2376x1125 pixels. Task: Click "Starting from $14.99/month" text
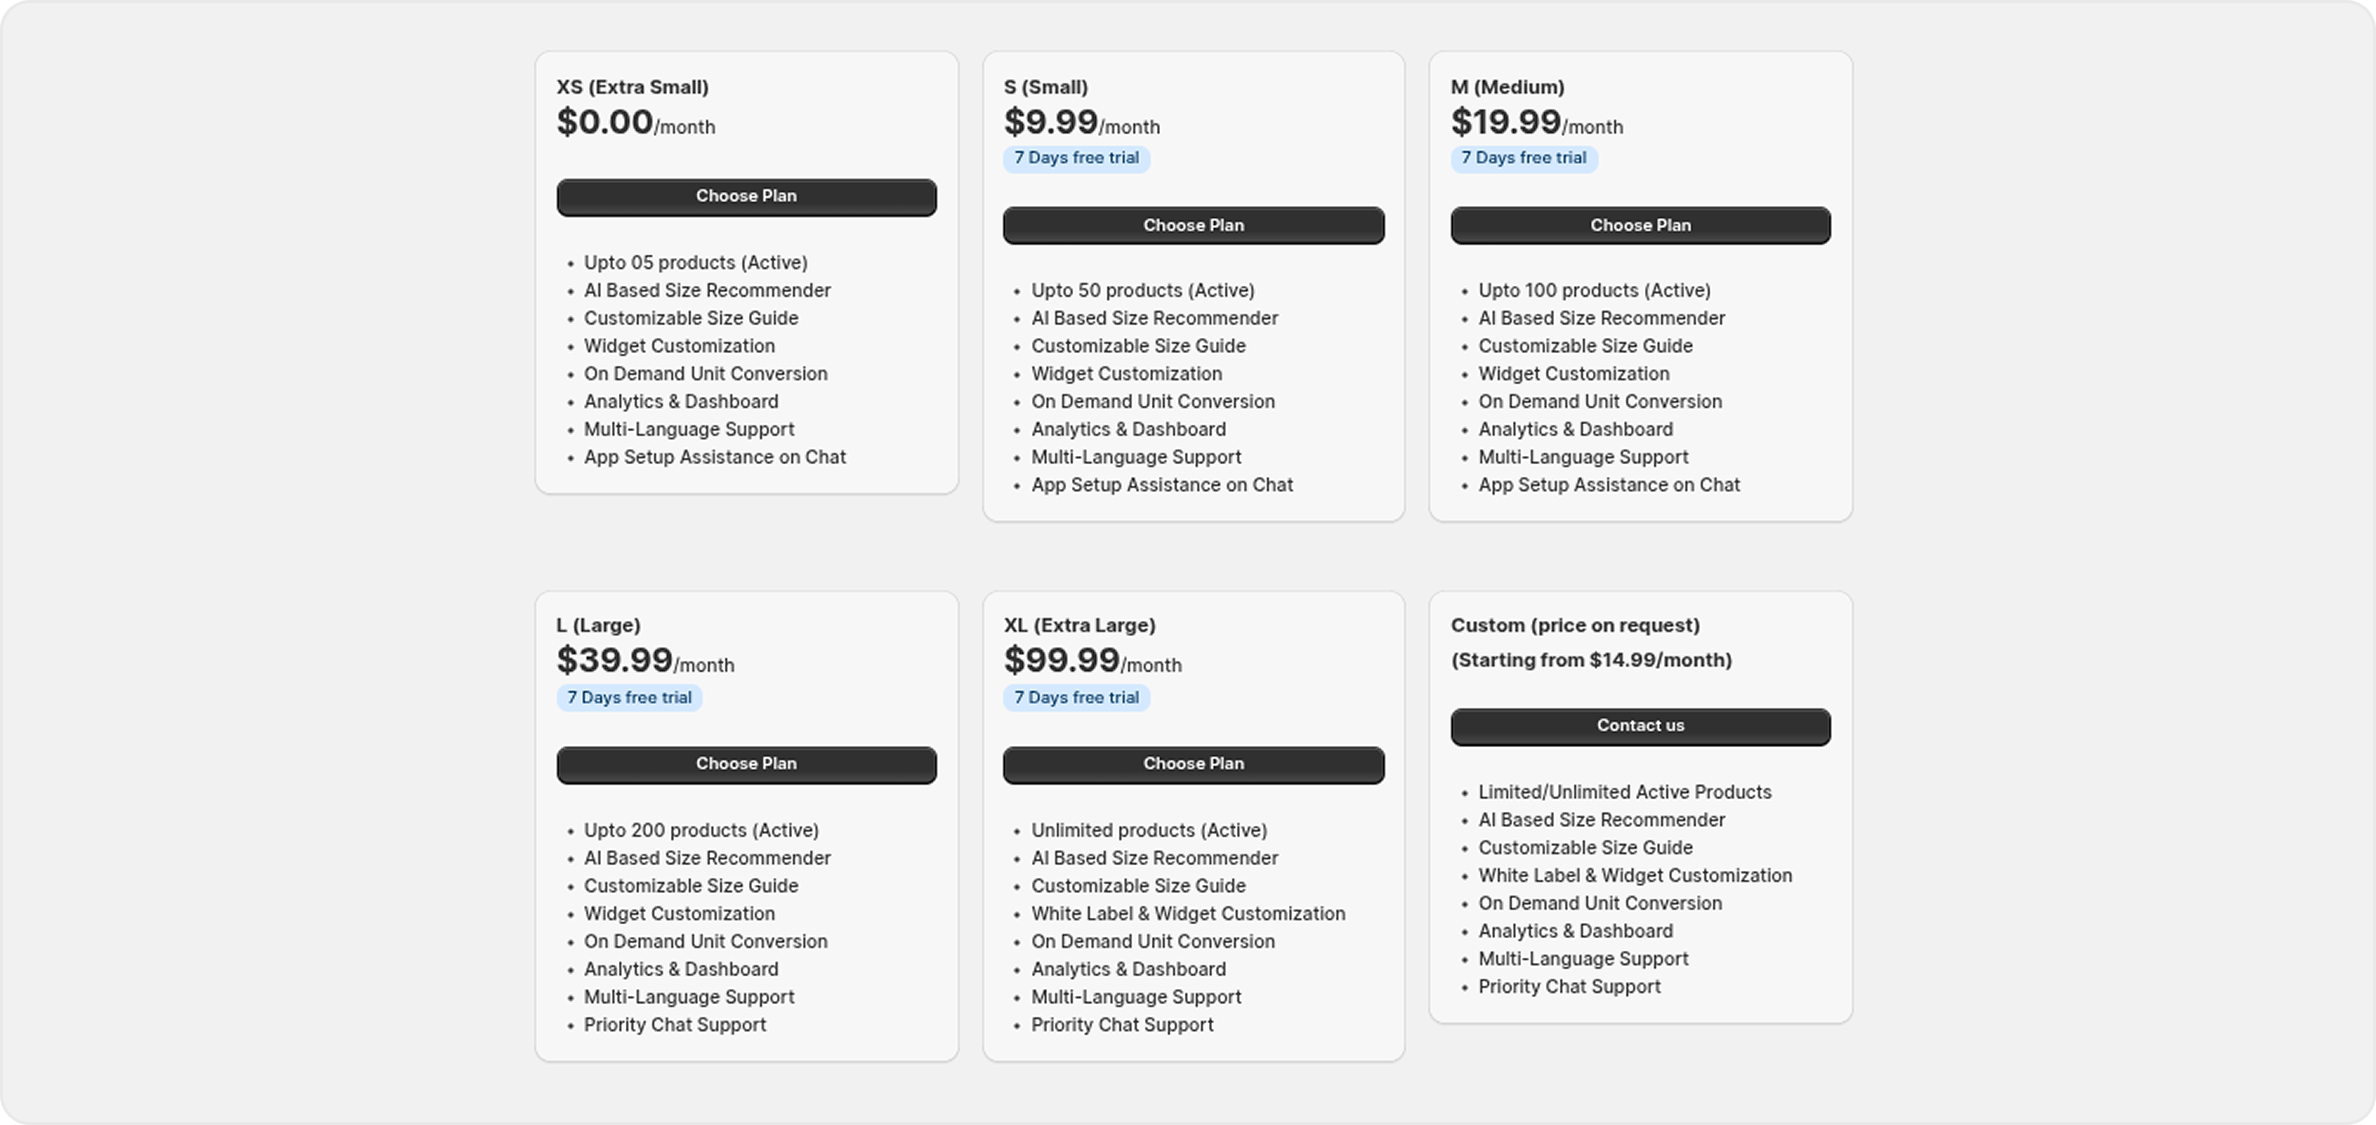point(1591,660)
